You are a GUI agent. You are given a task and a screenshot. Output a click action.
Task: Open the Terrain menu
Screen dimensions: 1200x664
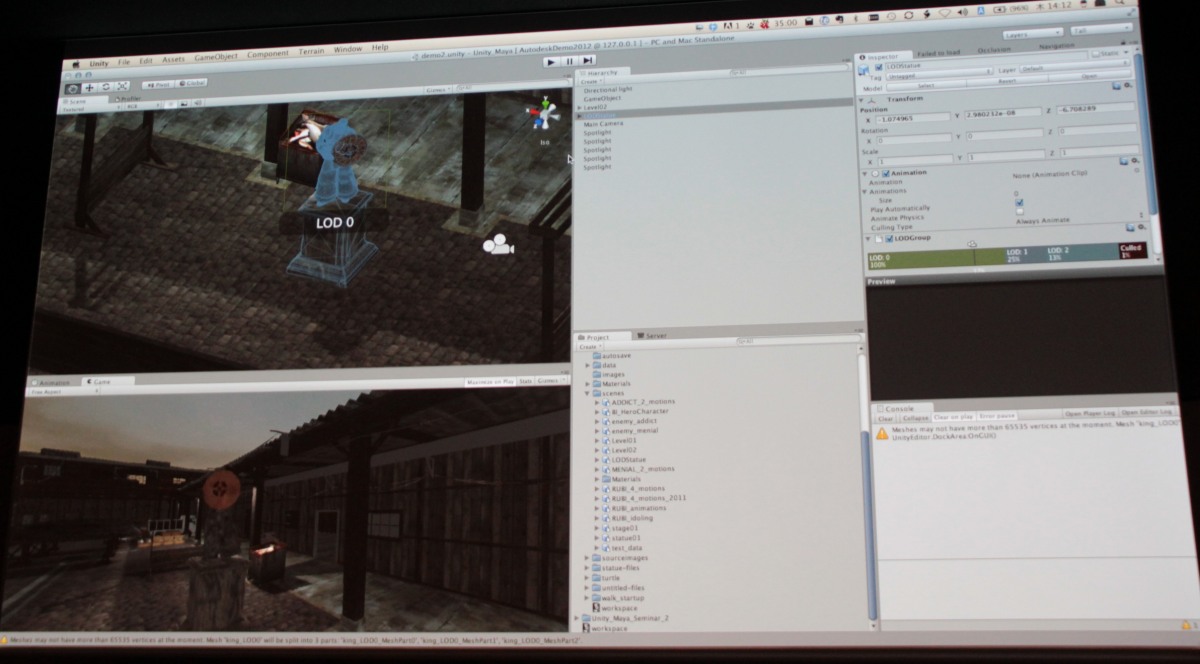pos(311,50)
